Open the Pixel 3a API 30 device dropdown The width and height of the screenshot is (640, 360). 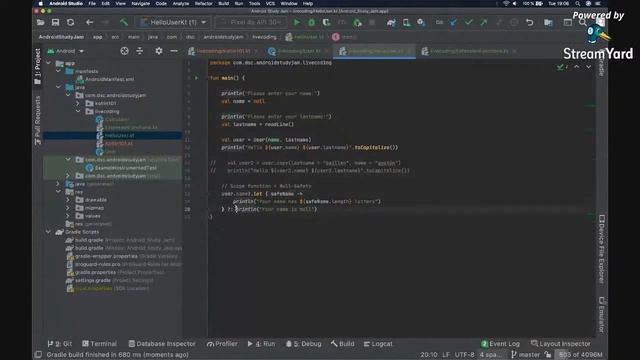point(250,22)
